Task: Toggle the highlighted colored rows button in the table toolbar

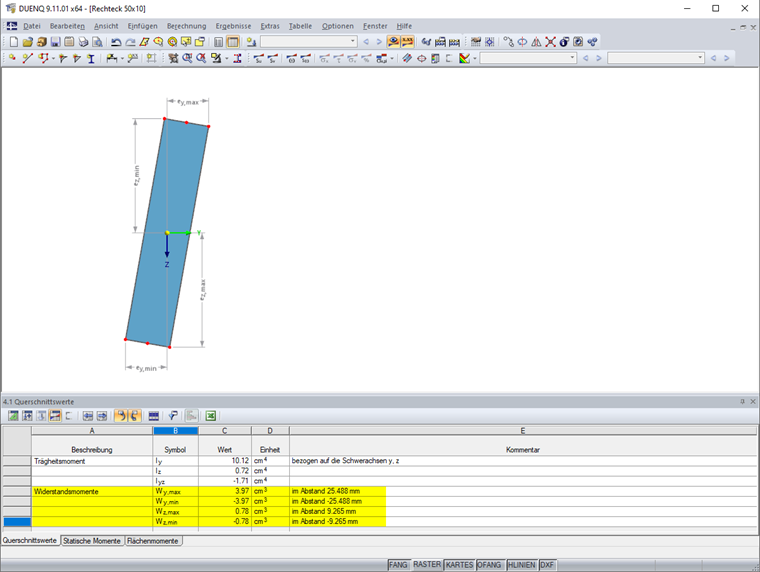Action: (x=55, y=416)
